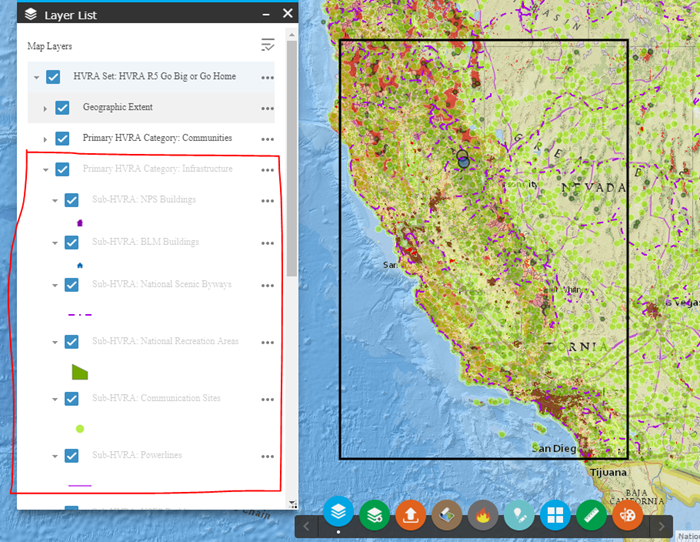Image resolution: width=700 pixels, height=542 pixels.
Task: Collapse Infrastructure category group
Action: [46, 170]
